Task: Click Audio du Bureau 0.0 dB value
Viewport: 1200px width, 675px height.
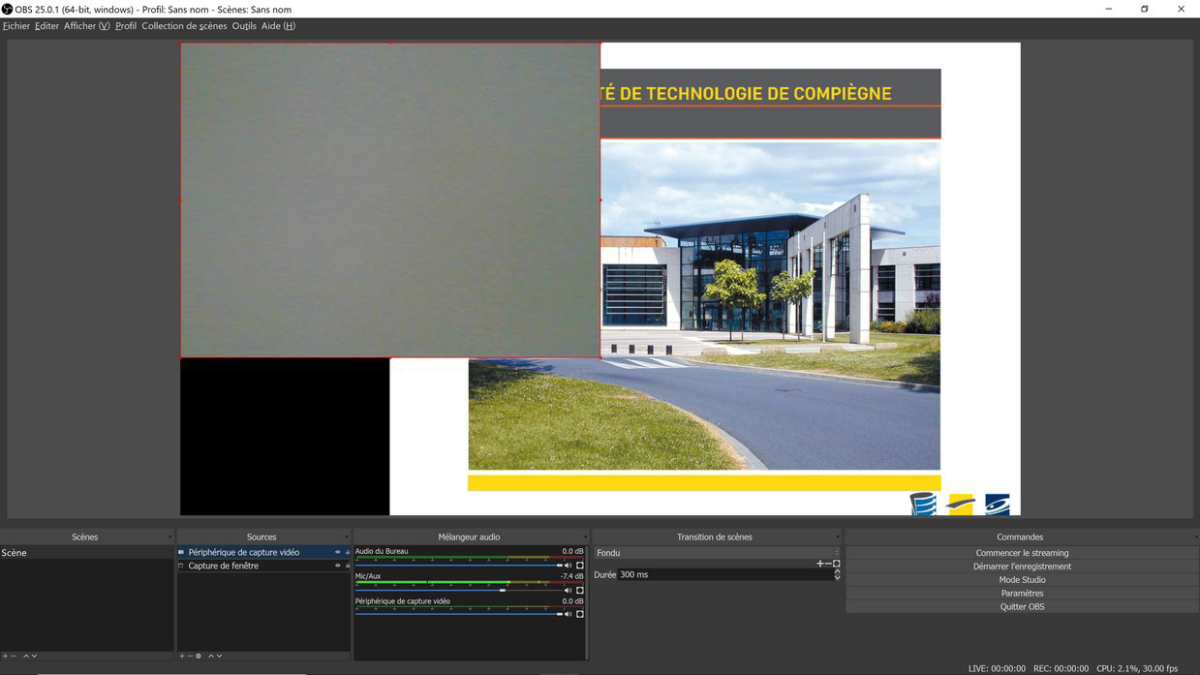Action: pyautogui.click(x=573, y=551)
